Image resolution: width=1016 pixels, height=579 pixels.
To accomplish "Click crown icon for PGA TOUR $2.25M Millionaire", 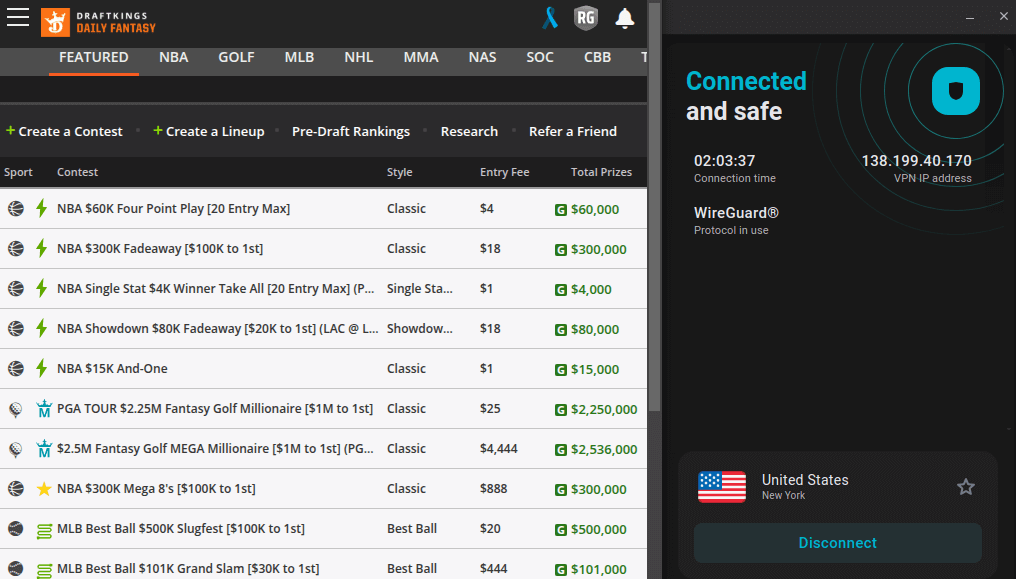I will (44, 409).
